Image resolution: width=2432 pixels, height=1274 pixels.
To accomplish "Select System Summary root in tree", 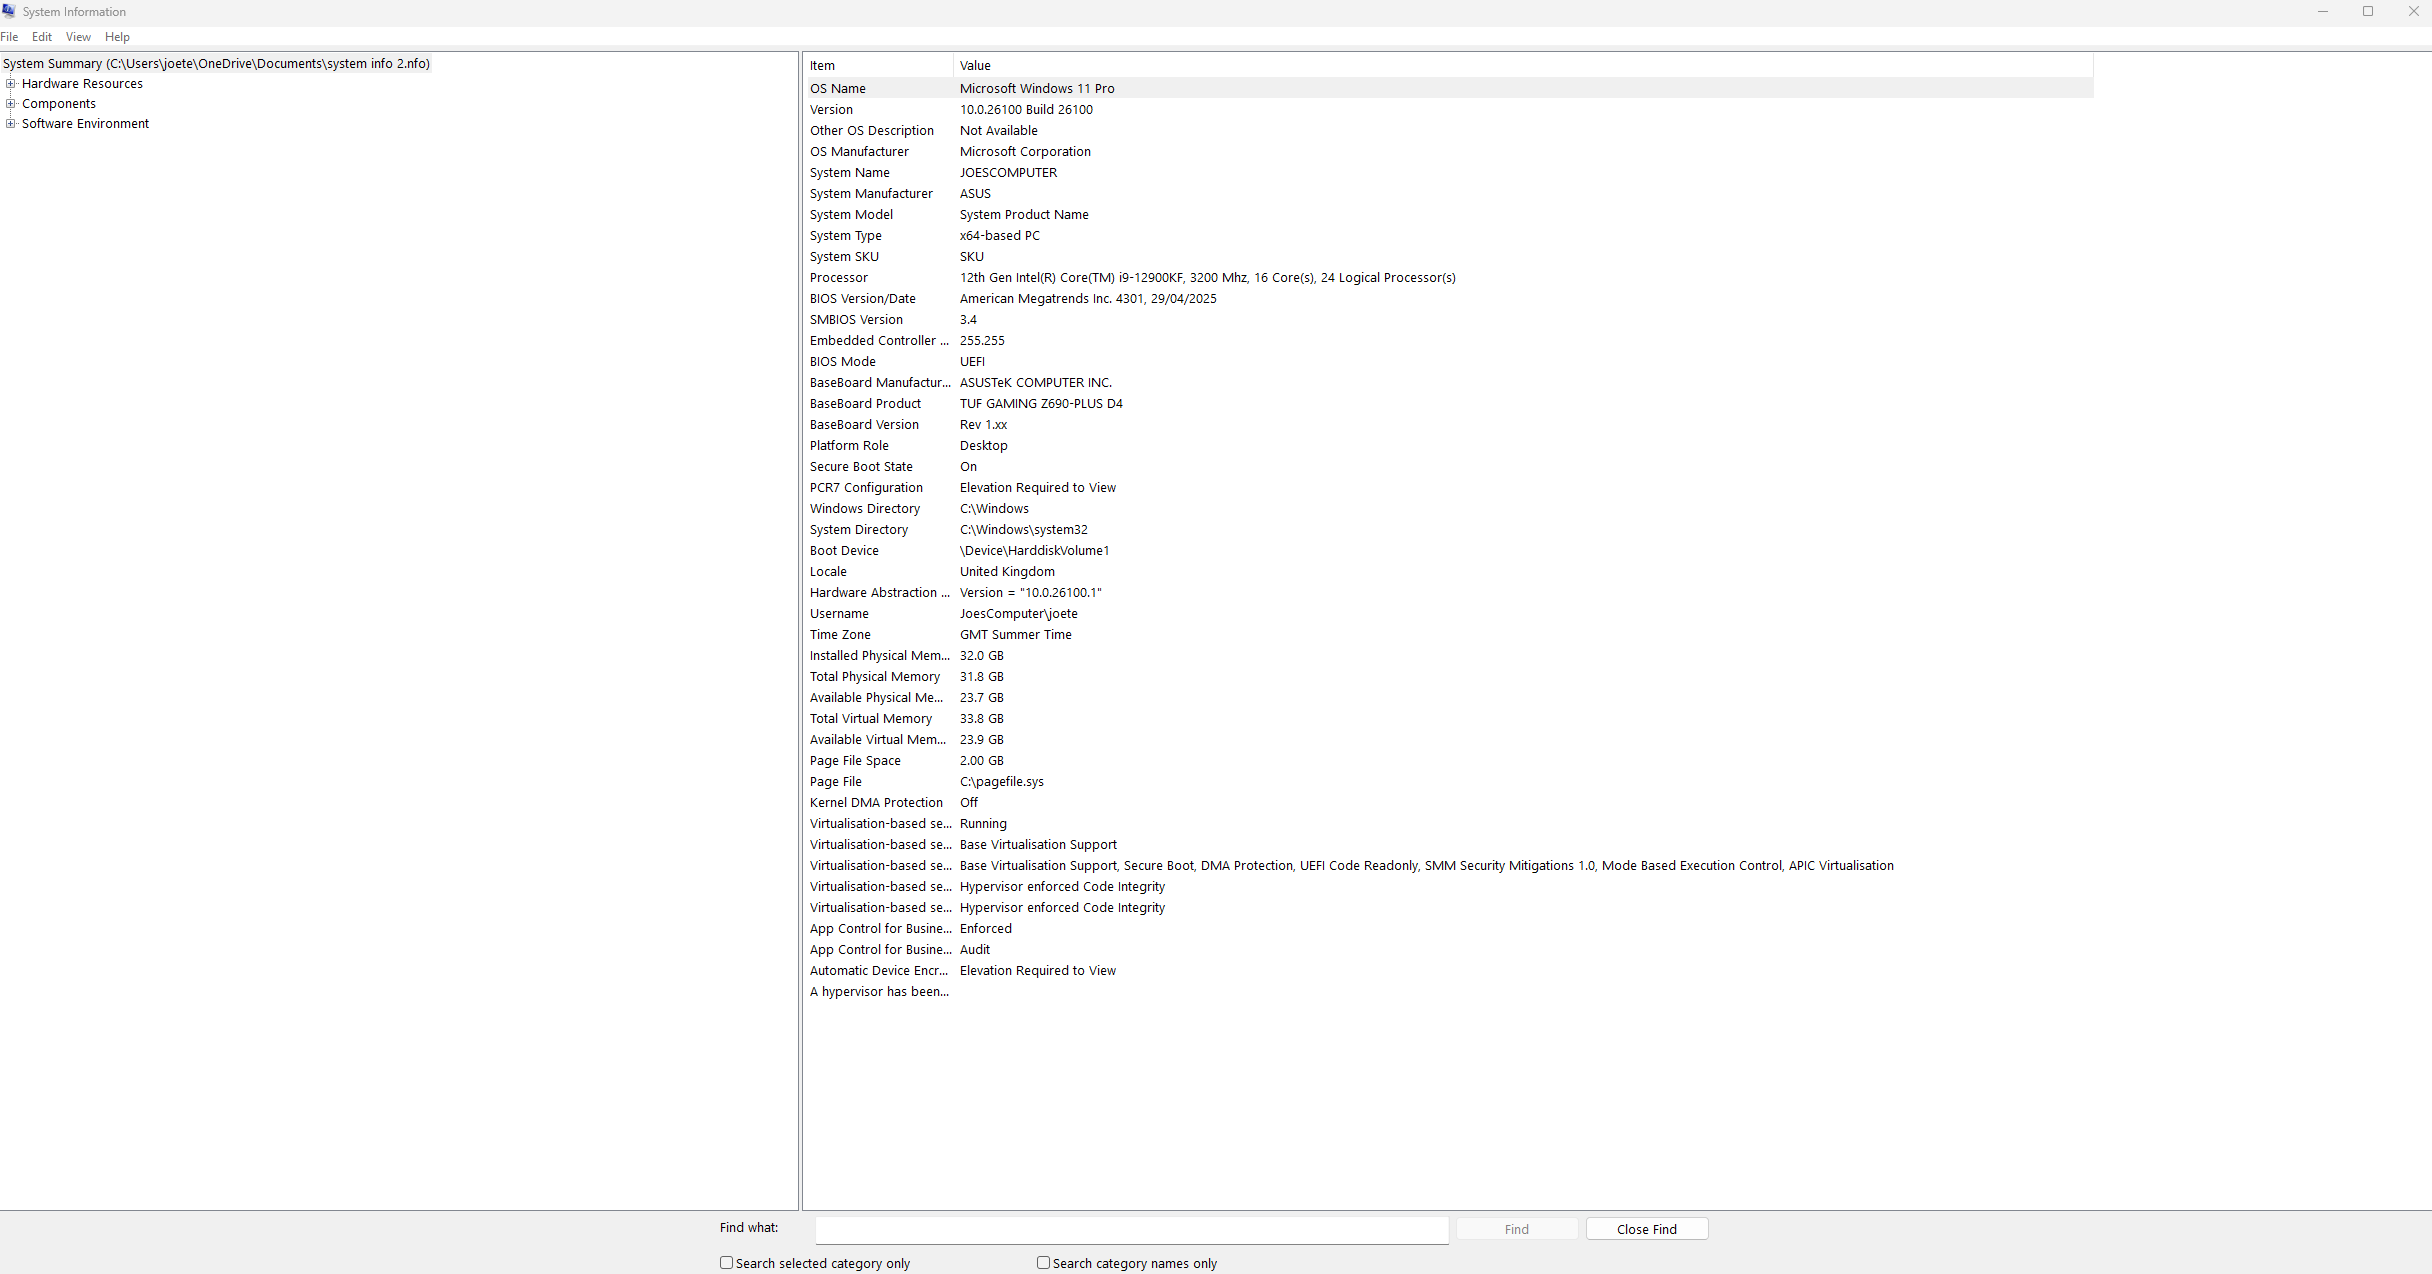I will tap(216, 64).
